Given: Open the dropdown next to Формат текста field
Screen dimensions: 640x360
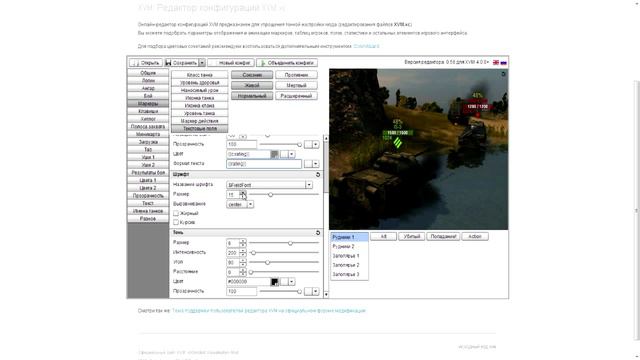Looking at the screenshot, I should tap(316, 164).
